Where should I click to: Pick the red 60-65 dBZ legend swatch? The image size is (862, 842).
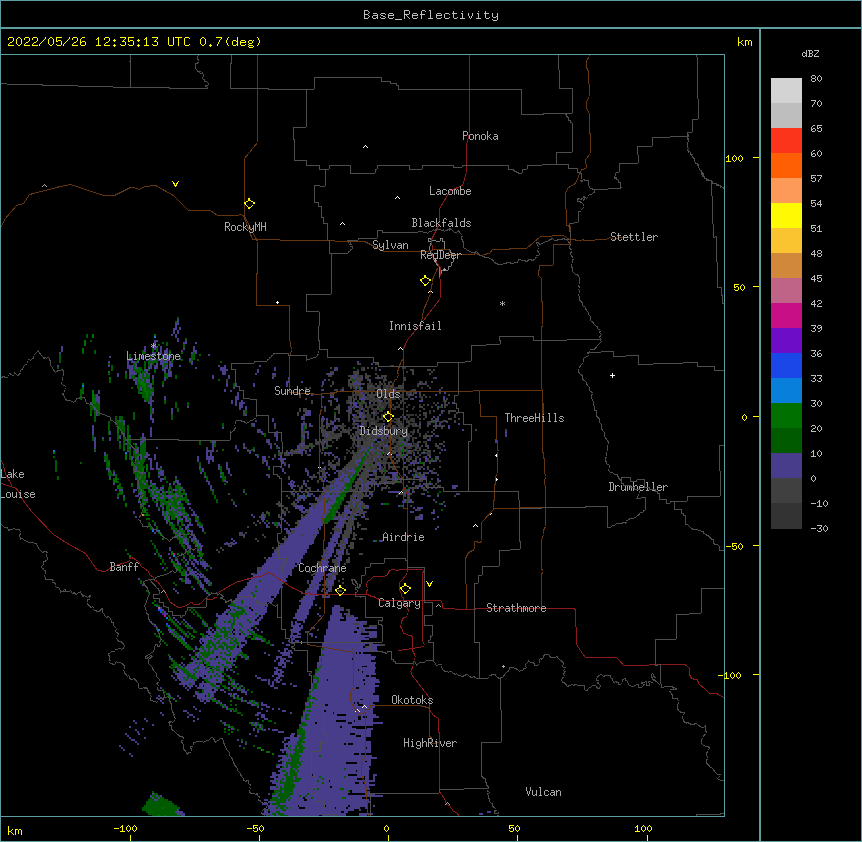[786, 141]
